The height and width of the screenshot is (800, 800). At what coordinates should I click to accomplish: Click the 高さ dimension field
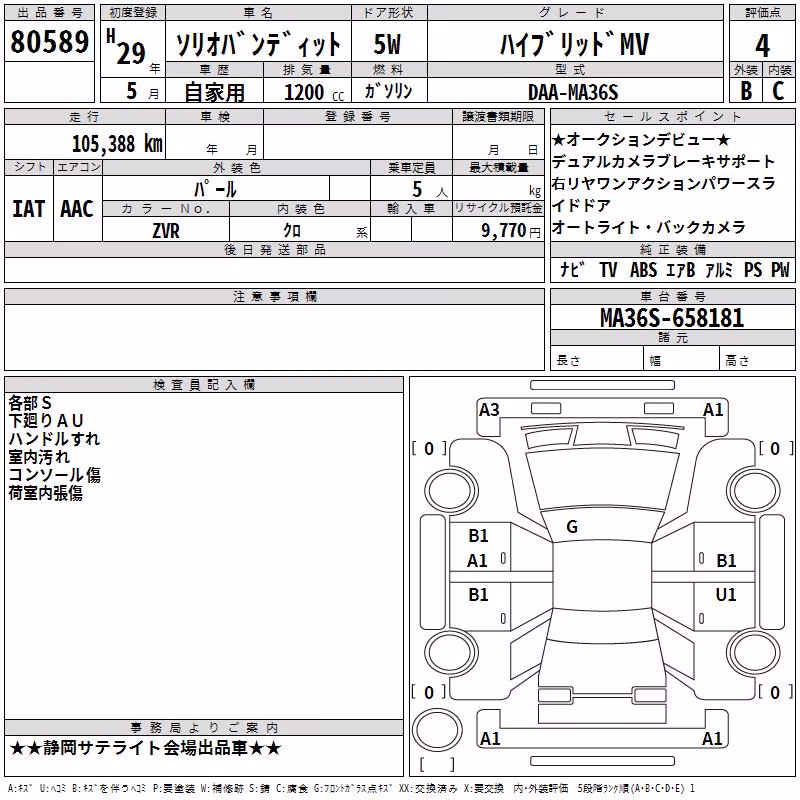(757, 360)
